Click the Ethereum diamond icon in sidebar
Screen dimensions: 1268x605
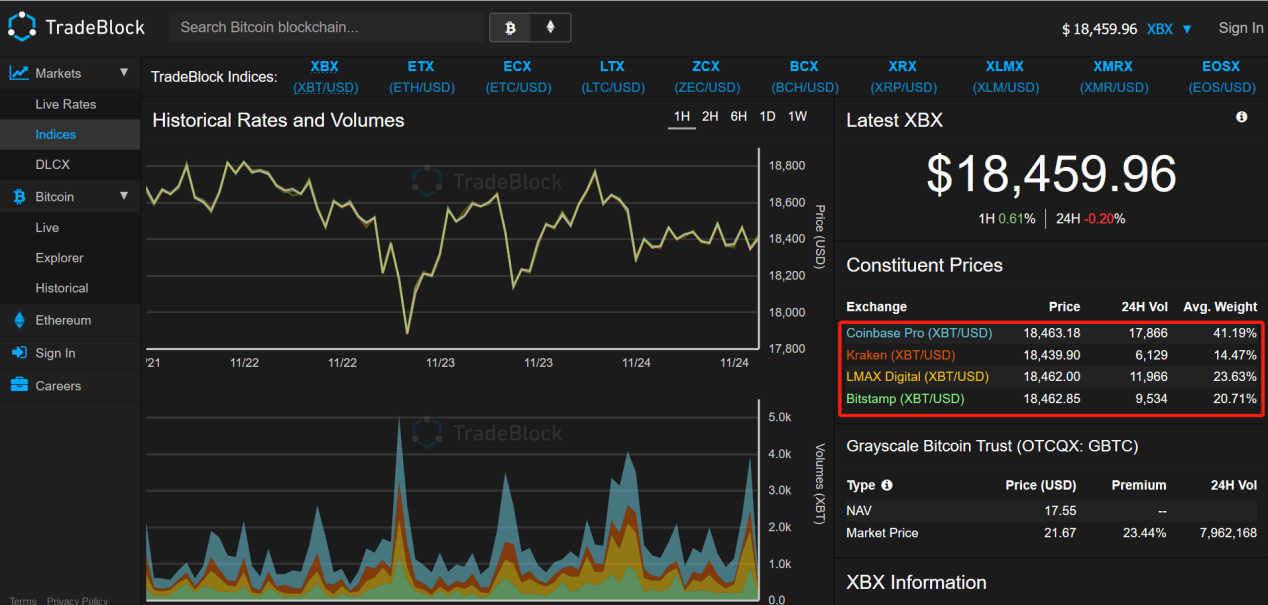pyautogui.click(x=18, y=320)
